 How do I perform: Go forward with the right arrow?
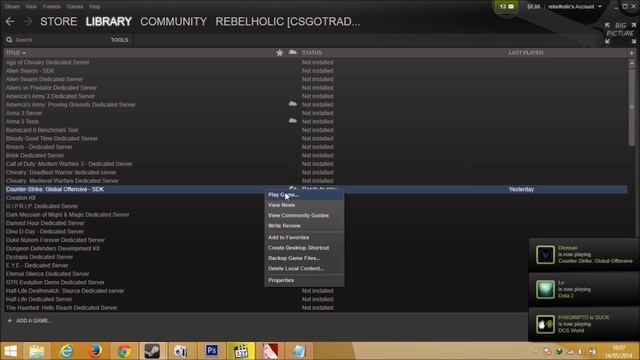pos(28,22)
